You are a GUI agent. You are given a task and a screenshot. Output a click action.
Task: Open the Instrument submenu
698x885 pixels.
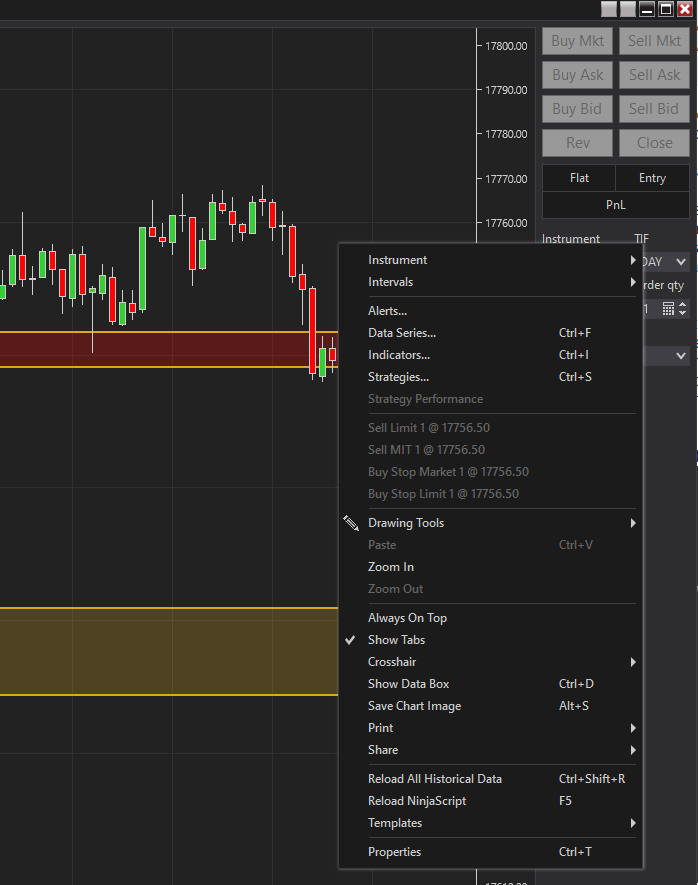pos(490,260)
